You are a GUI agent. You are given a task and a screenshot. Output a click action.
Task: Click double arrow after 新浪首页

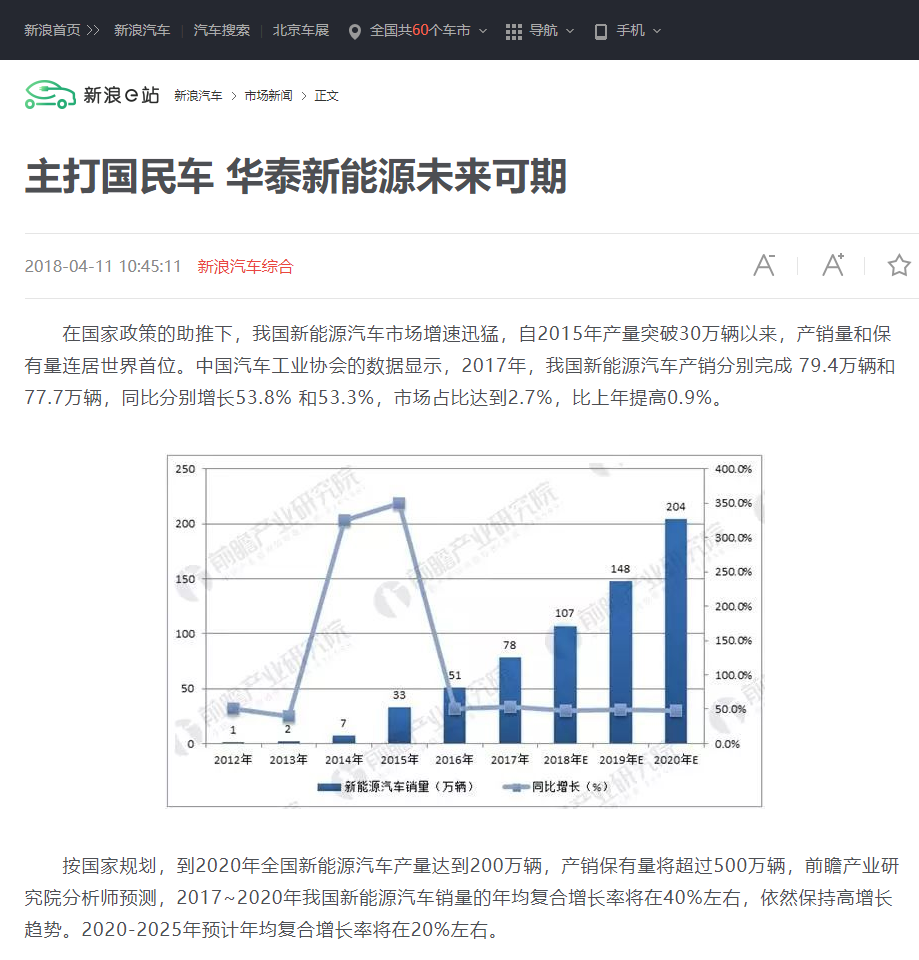93,31
